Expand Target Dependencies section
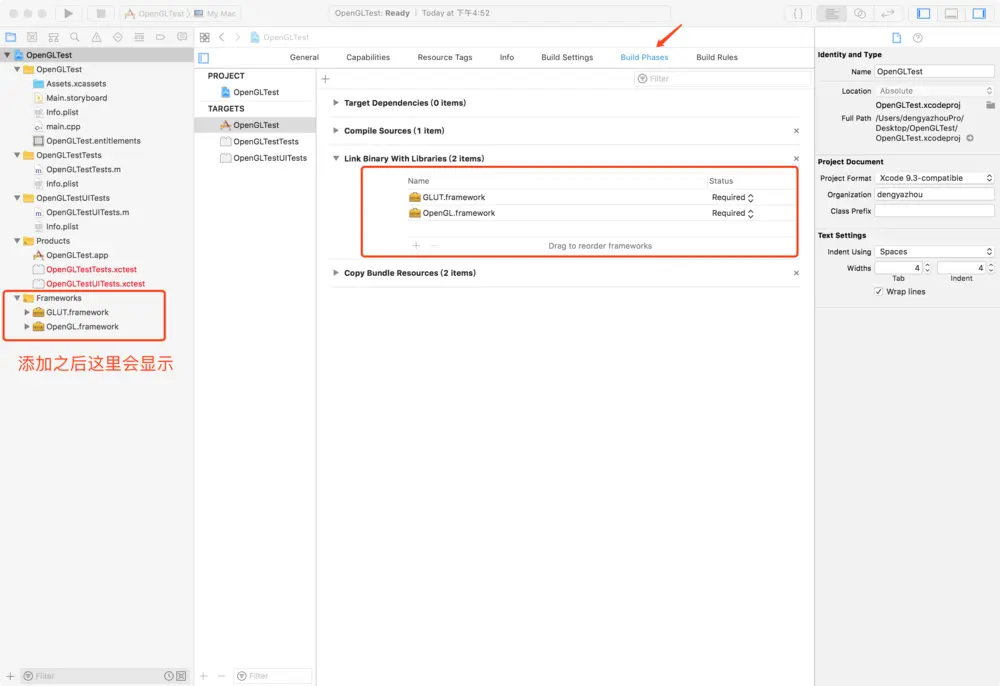Viewport: 1000px width, 686px height. [x=335, y=102]
